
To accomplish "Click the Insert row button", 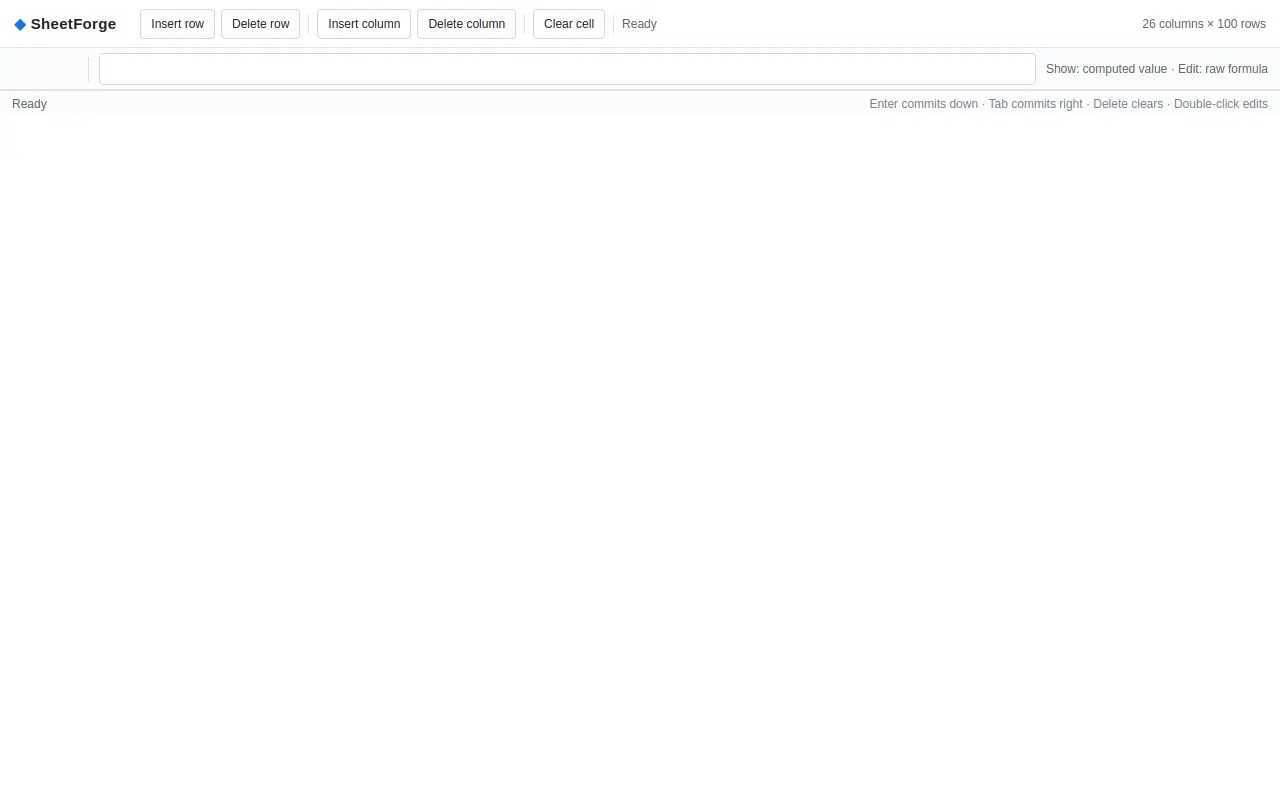I will [x=177, y=24].
